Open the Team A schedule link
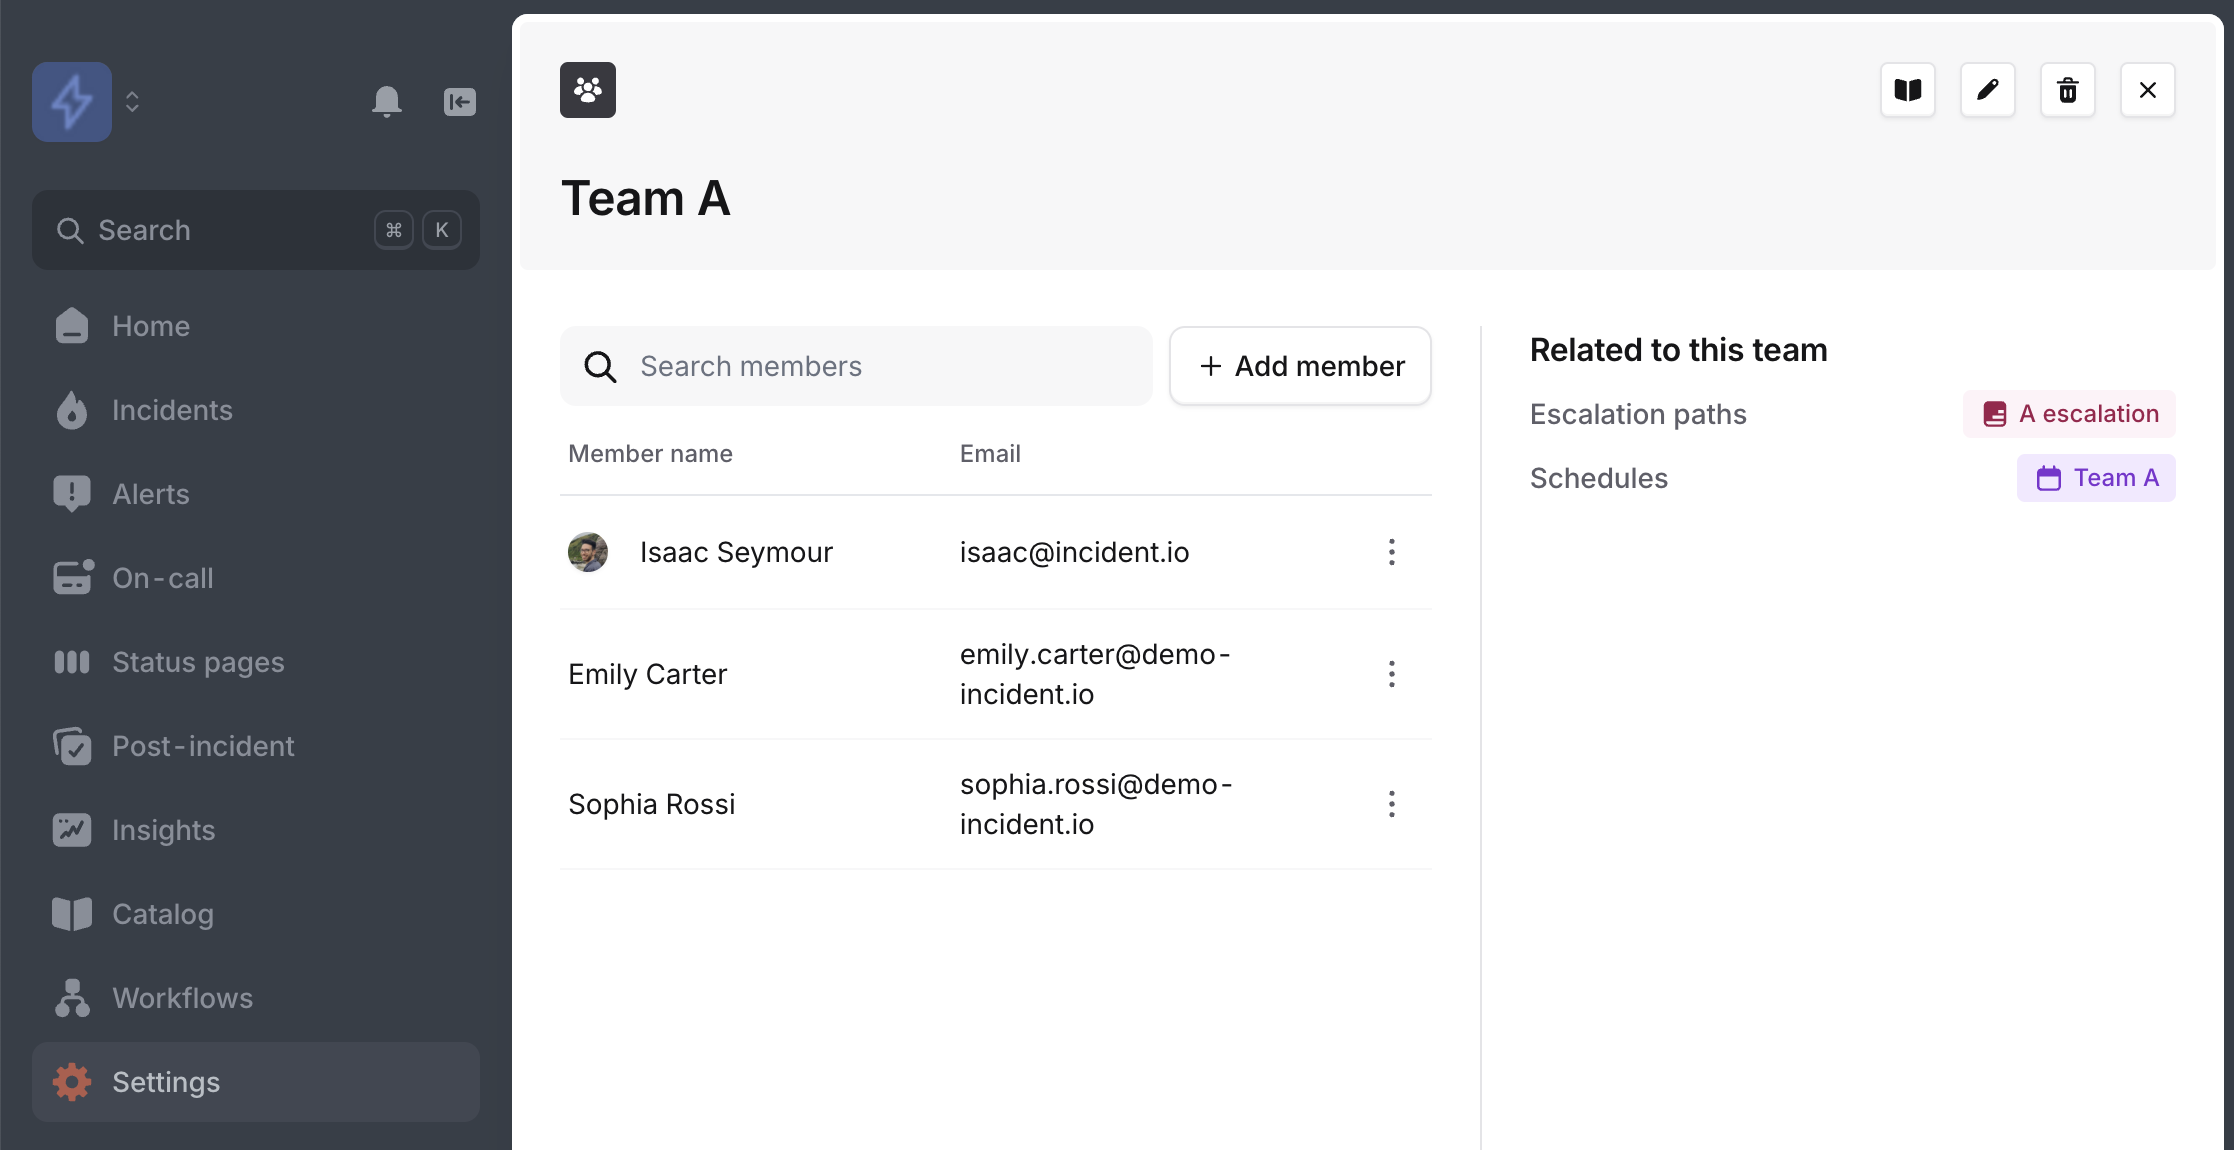2234x1150 pixels. [x=2096, y=478]
